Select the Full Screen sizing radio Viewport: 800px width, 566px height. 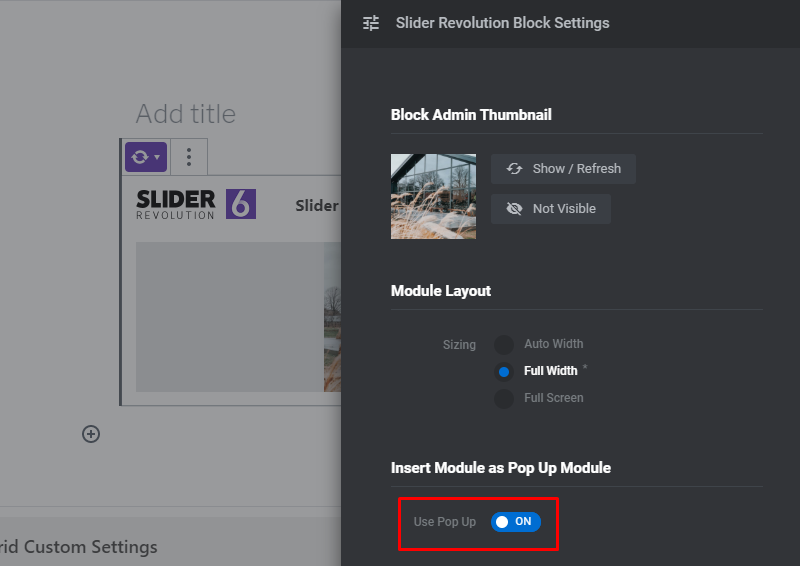(504, 399)
